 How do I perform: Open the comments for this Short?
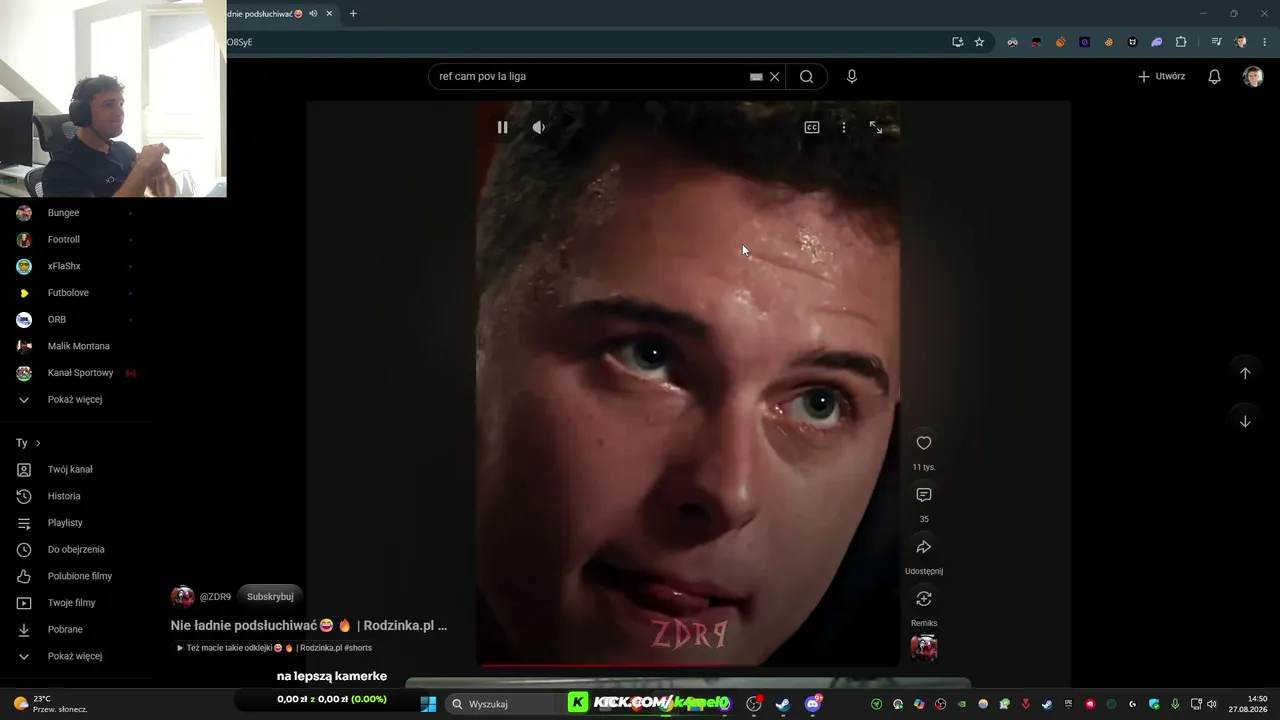click(924, 495)
